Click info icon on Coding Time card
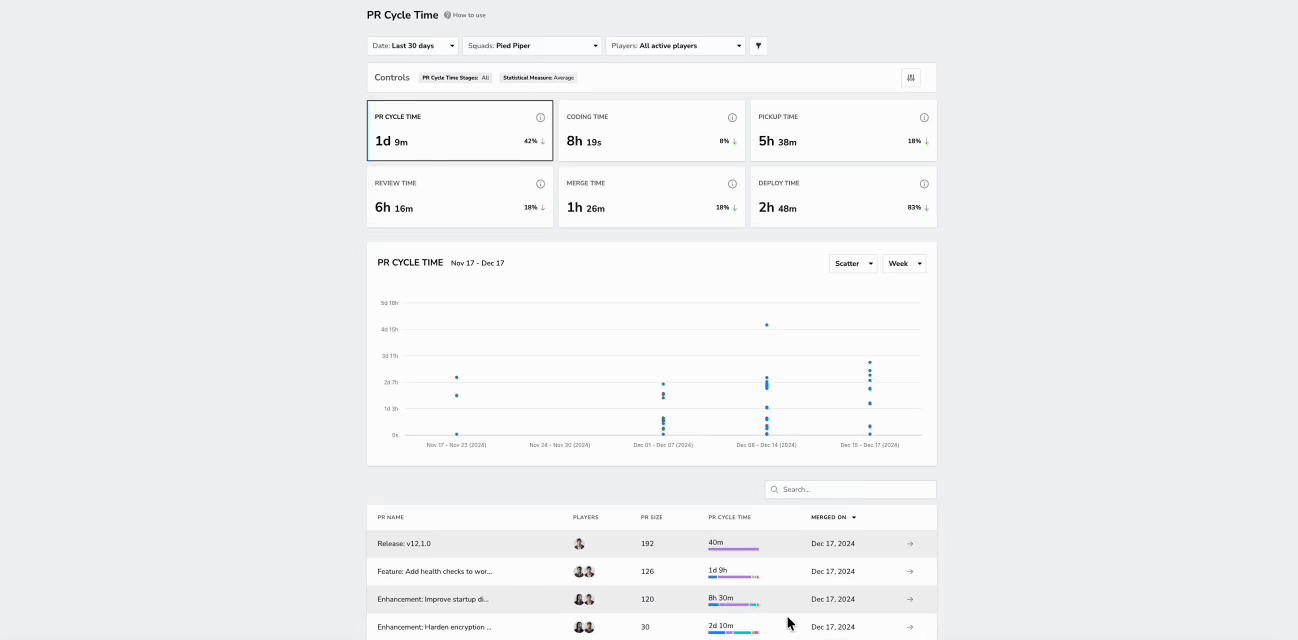 tap(732, 118)
